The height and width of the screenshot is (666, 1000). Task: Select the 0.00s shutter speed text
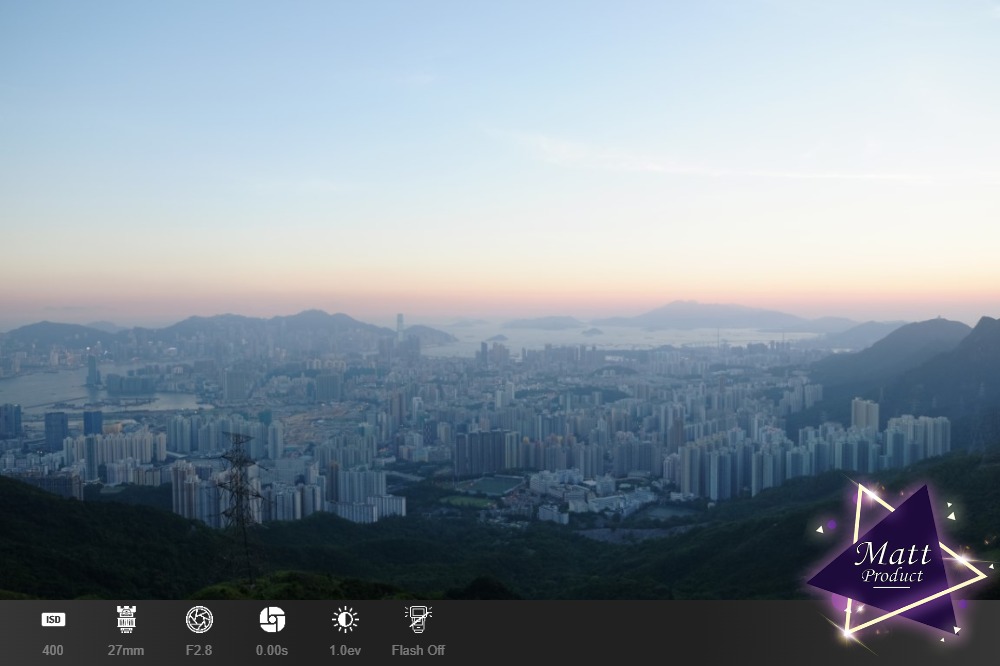point(272,650)
